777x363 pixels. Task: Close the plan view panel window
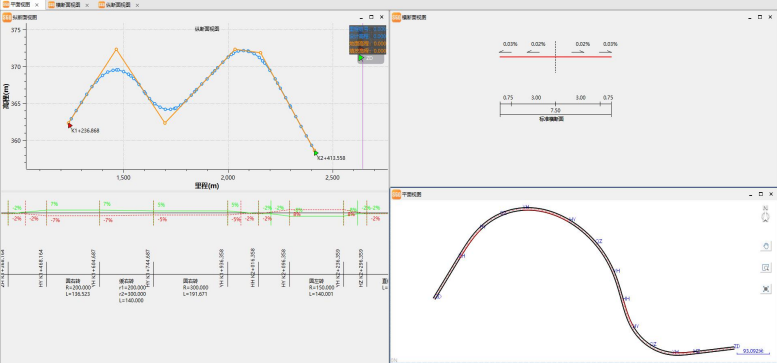[770, 194]
